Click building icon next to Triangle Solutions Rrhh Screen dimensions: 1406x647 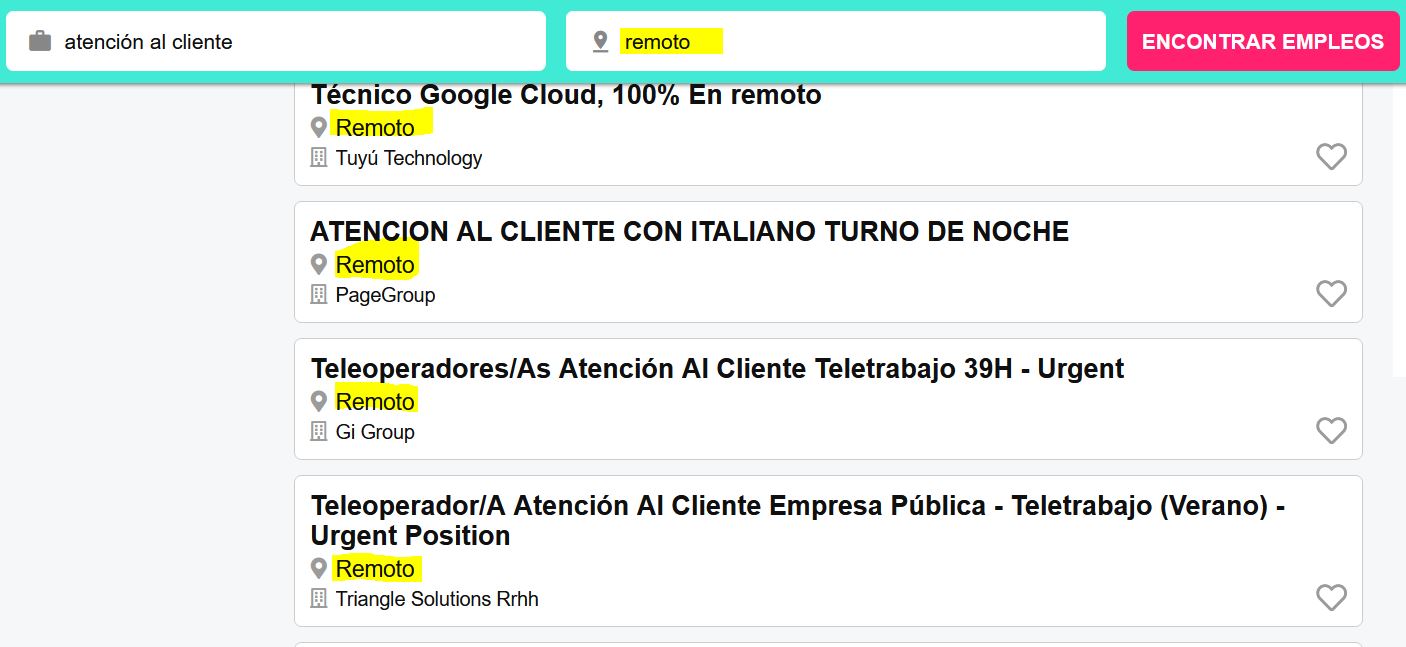tap(319, 598)
